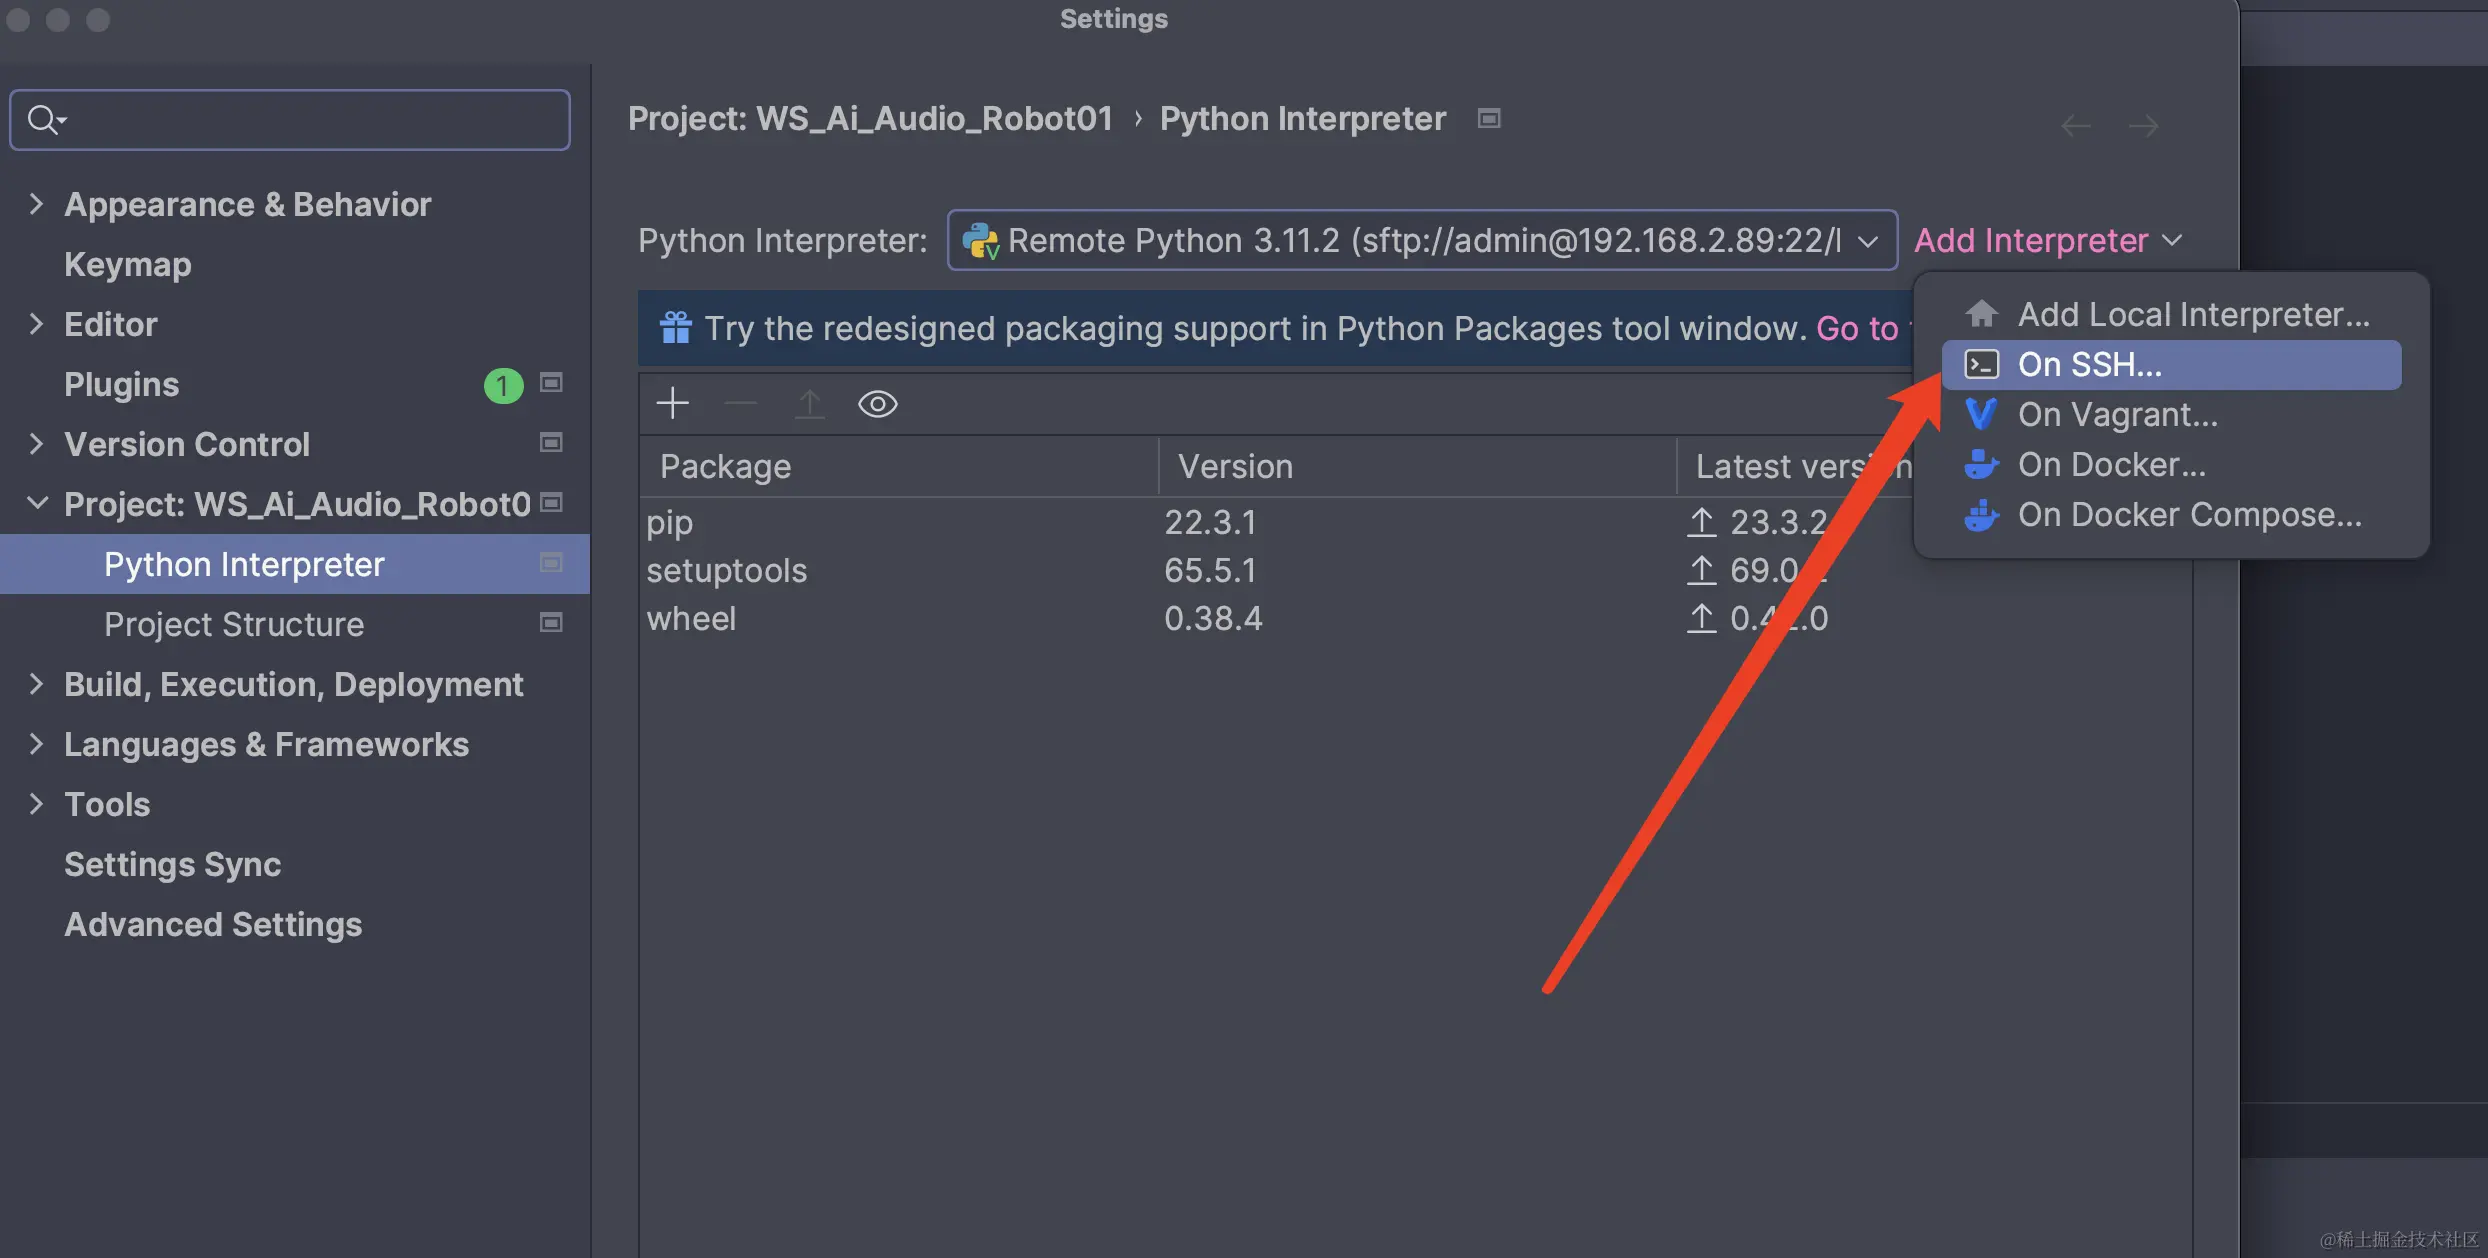Screen dimensions: 2488x1258
Task: Click the upgrade package arrow icon
Action: coord(809,403)
